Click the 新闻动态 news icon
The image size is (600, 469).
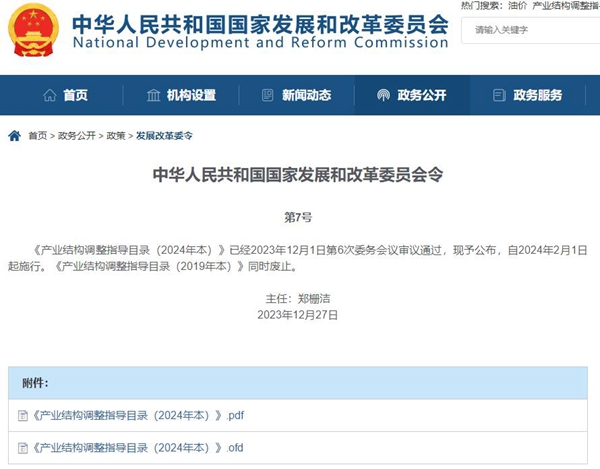[x=267, y=95]
